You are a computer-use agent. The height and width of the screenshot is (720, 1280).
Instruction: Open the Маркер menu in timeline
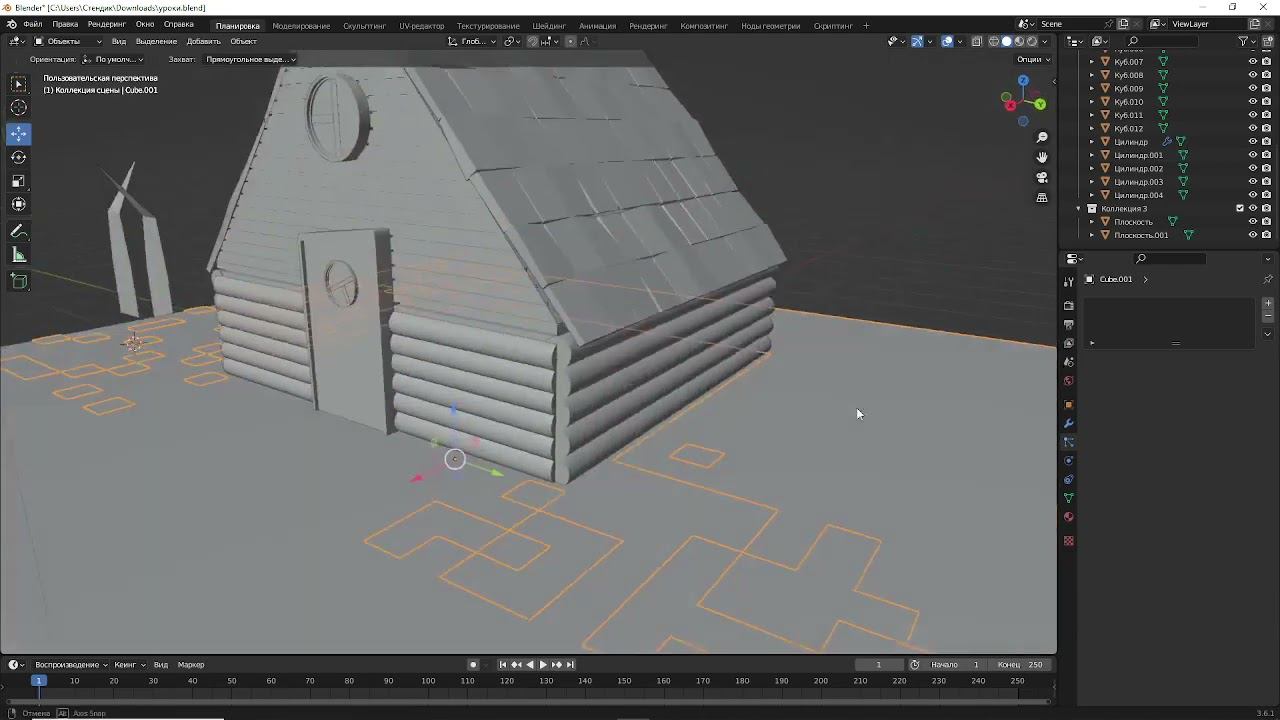(x=191, y=665)
